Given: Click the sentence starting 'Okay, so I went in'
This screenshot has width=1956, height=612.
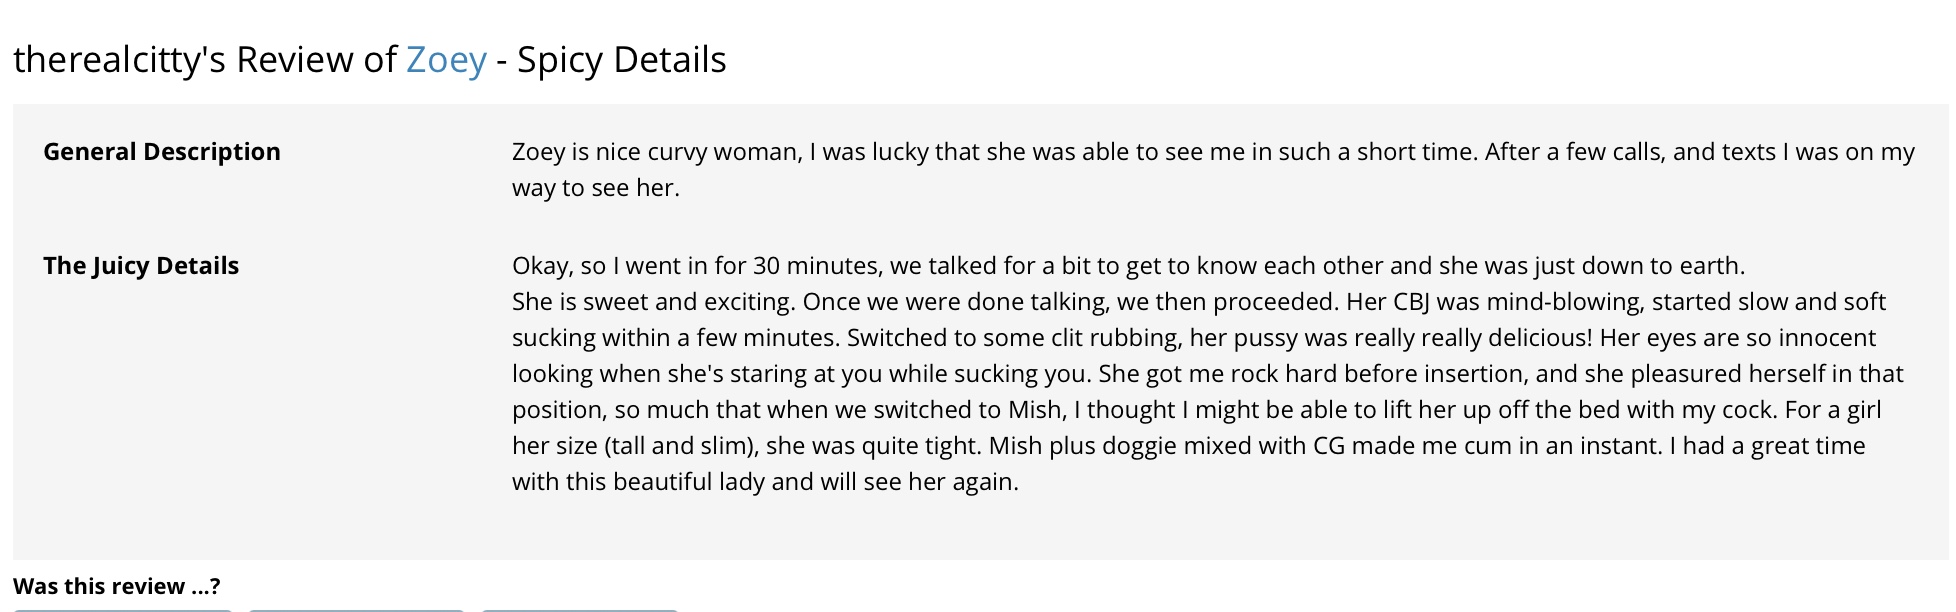Looking at the screenshot, I should click(x=1128, y=266).
